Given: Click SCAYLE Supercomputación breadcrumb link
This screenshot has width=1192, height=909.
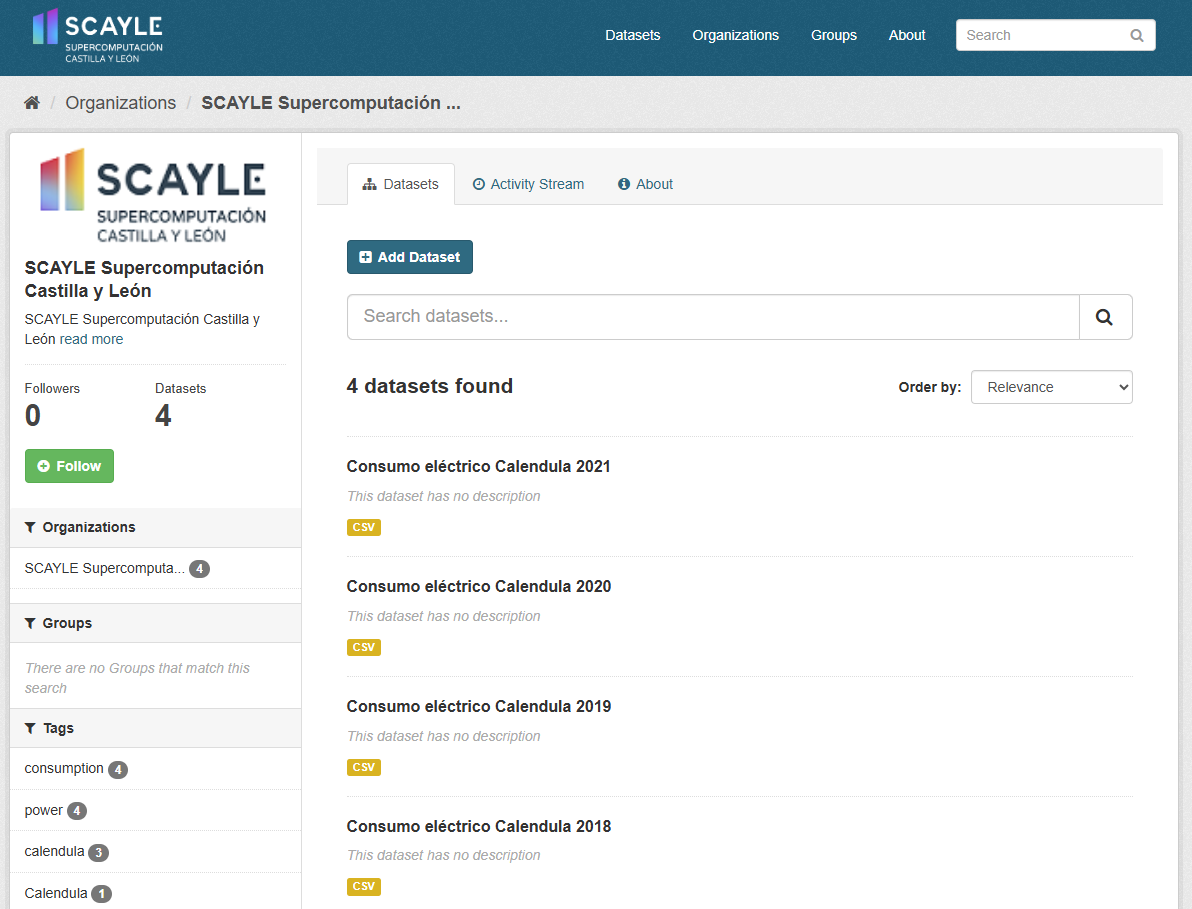Looking at the screenshot, I should point(331,103).
